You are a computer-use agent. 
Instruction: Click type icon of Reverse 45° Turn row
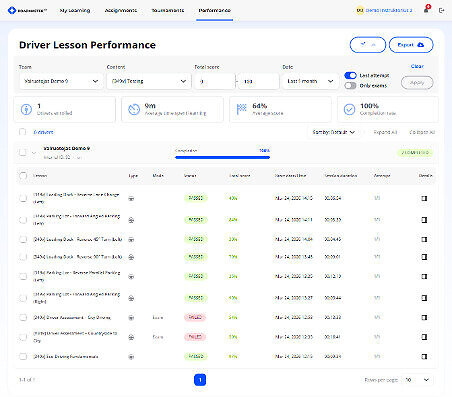pyautogui.click(x=131, y=239)
